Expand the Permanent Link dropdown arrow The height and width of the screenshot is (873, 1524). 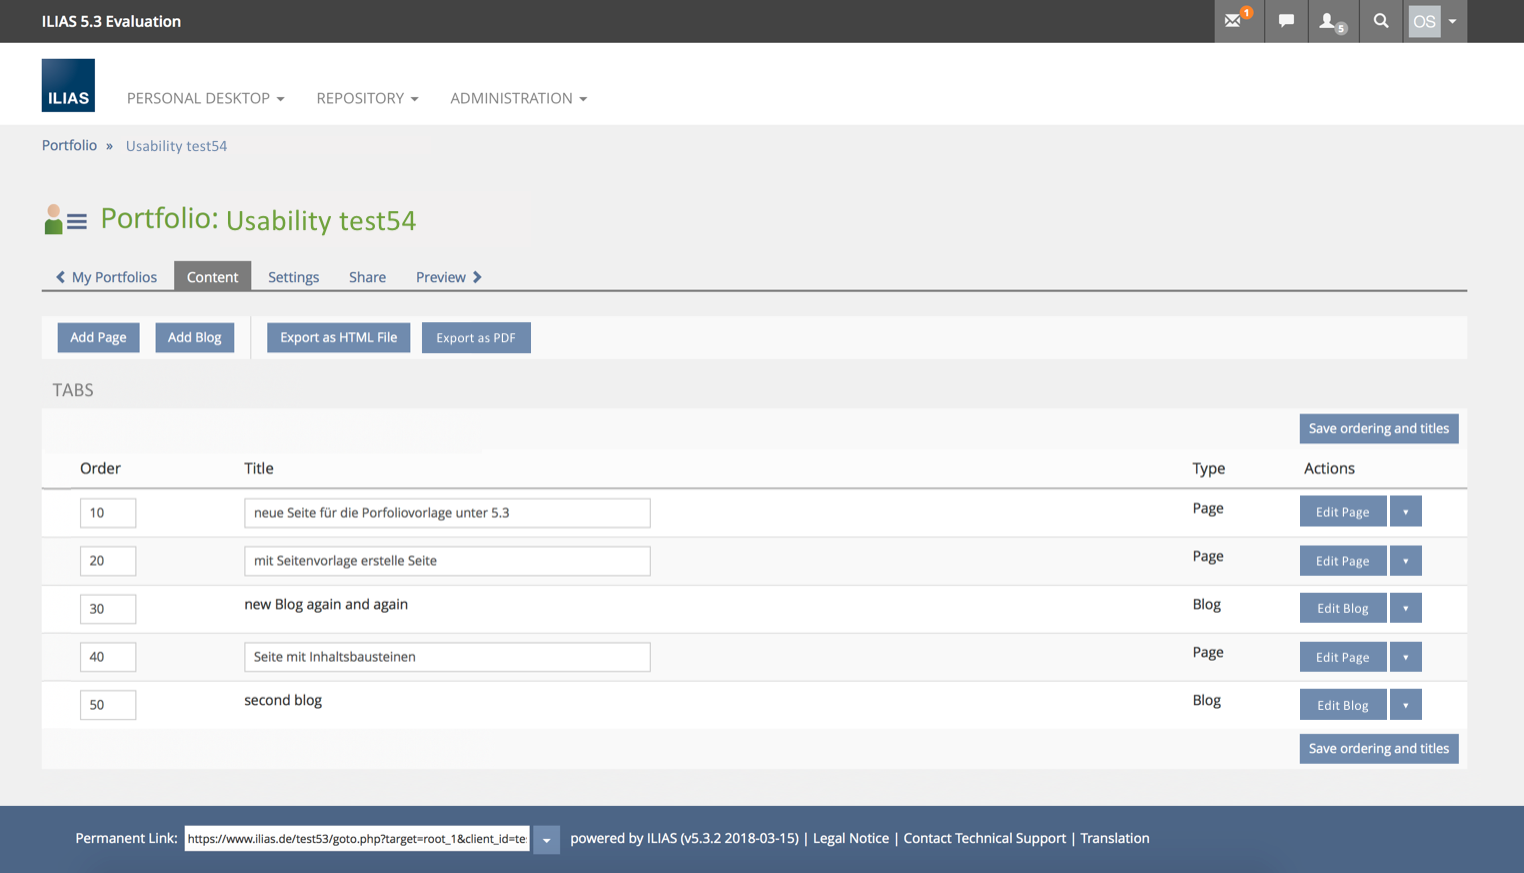(x=546, y=840)
